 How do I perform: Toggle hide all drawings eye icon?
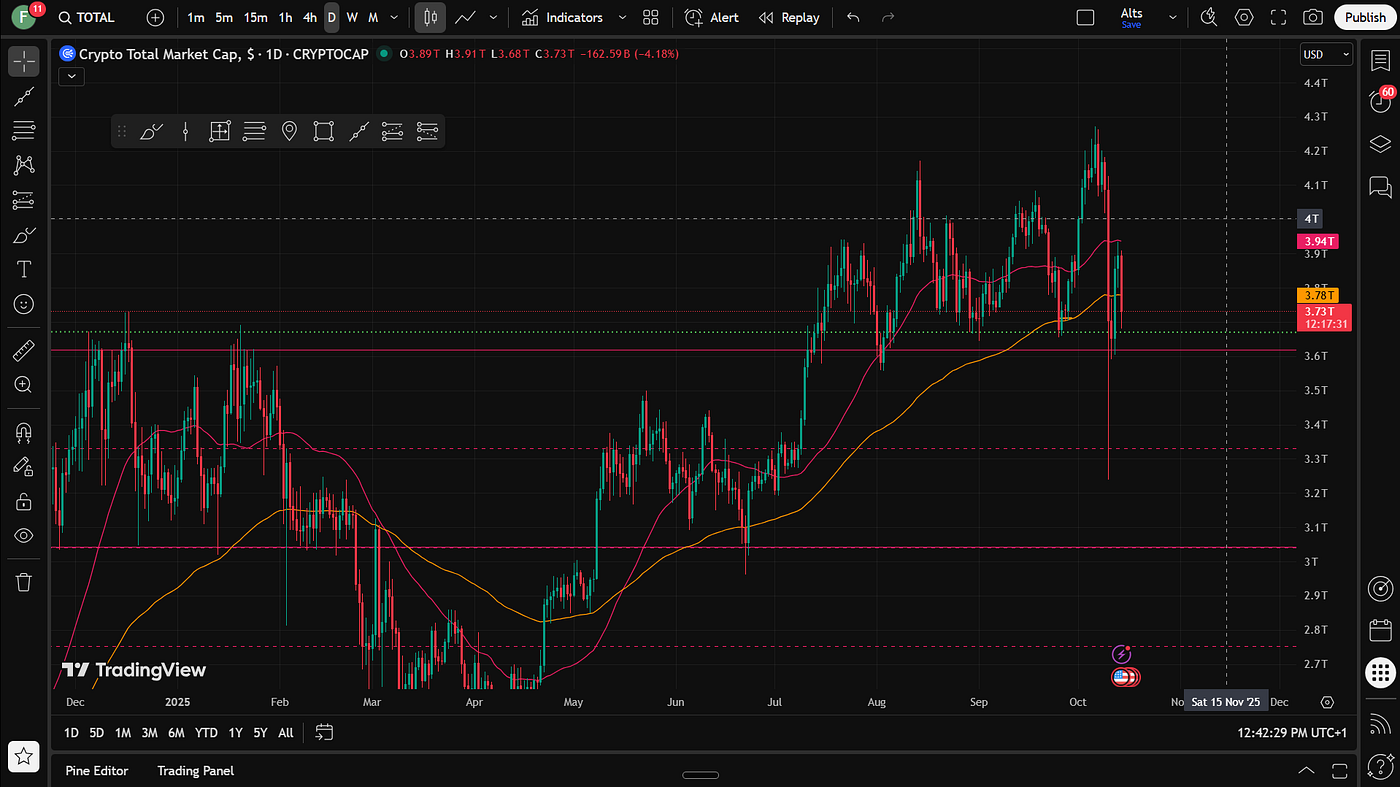[24, 536]
